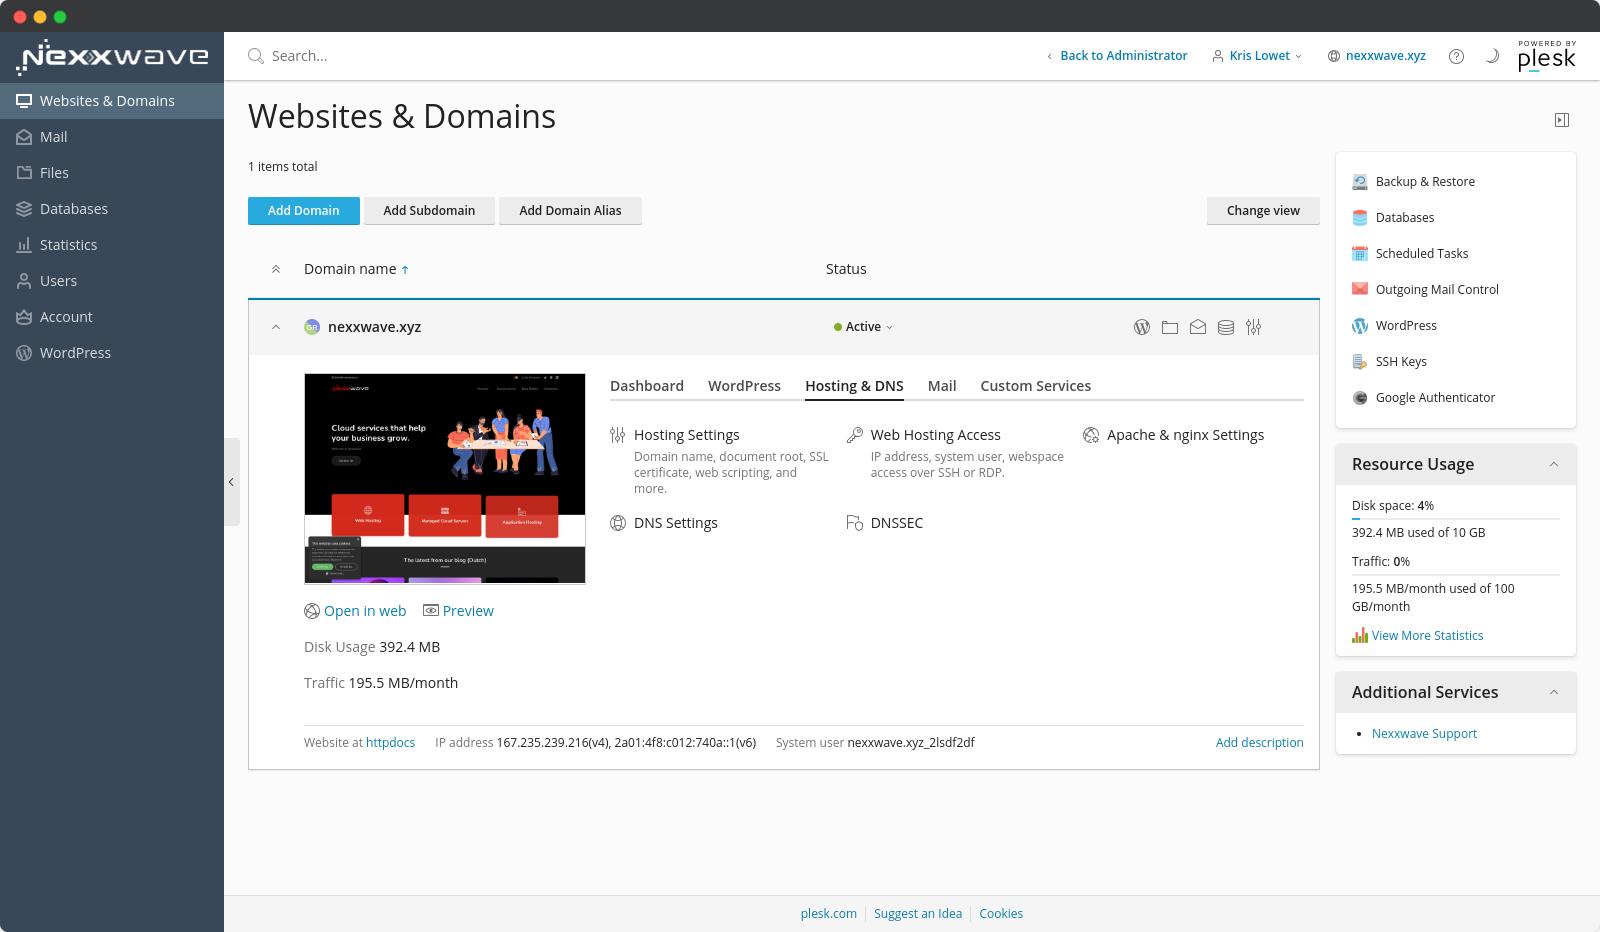The height and width of the screenshot is (932, 1600).
Task: Go to WordPress in left sidebar
Action: [x=112, y=353]
